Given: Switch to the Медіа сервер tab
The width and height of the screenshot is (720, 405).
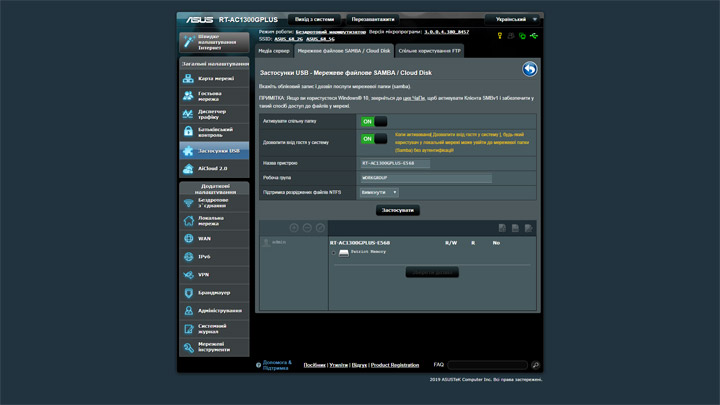Looking at the screenshot, I should (274, 51).
